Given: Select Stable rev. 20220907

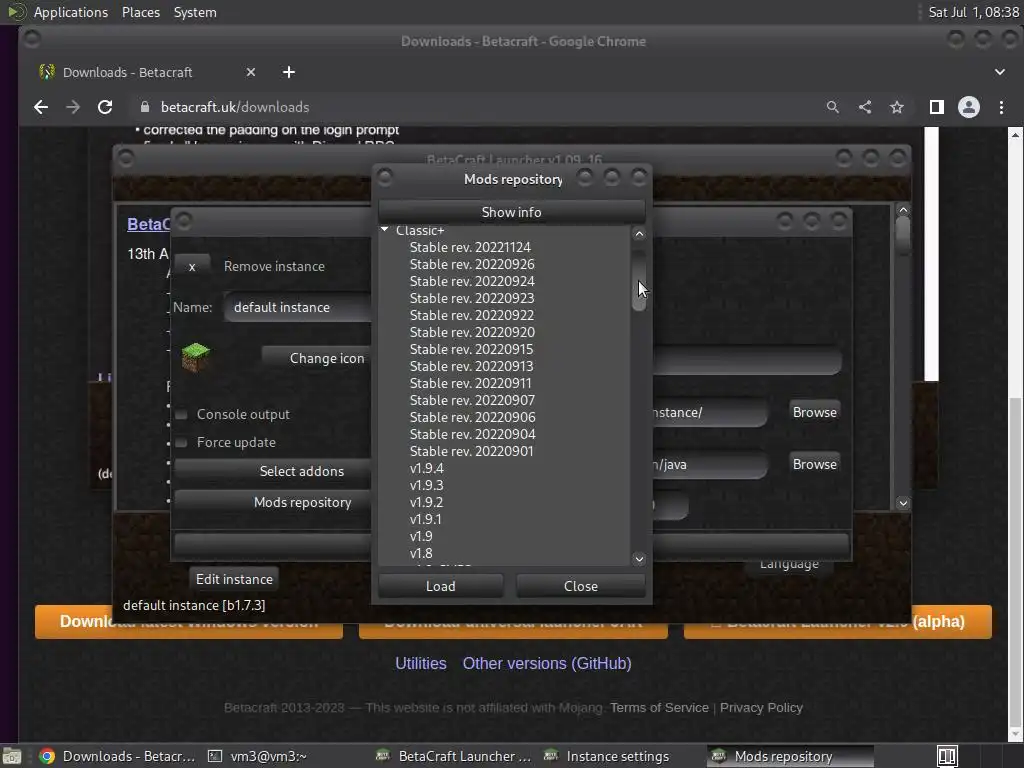Looking at the screenshot, I should point(472,400).
